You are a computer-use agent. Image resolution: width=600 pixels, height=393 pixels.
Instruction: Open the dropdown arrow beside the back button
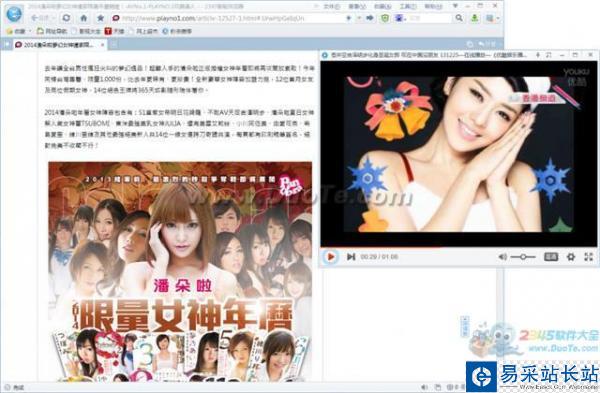click(53, 18)
